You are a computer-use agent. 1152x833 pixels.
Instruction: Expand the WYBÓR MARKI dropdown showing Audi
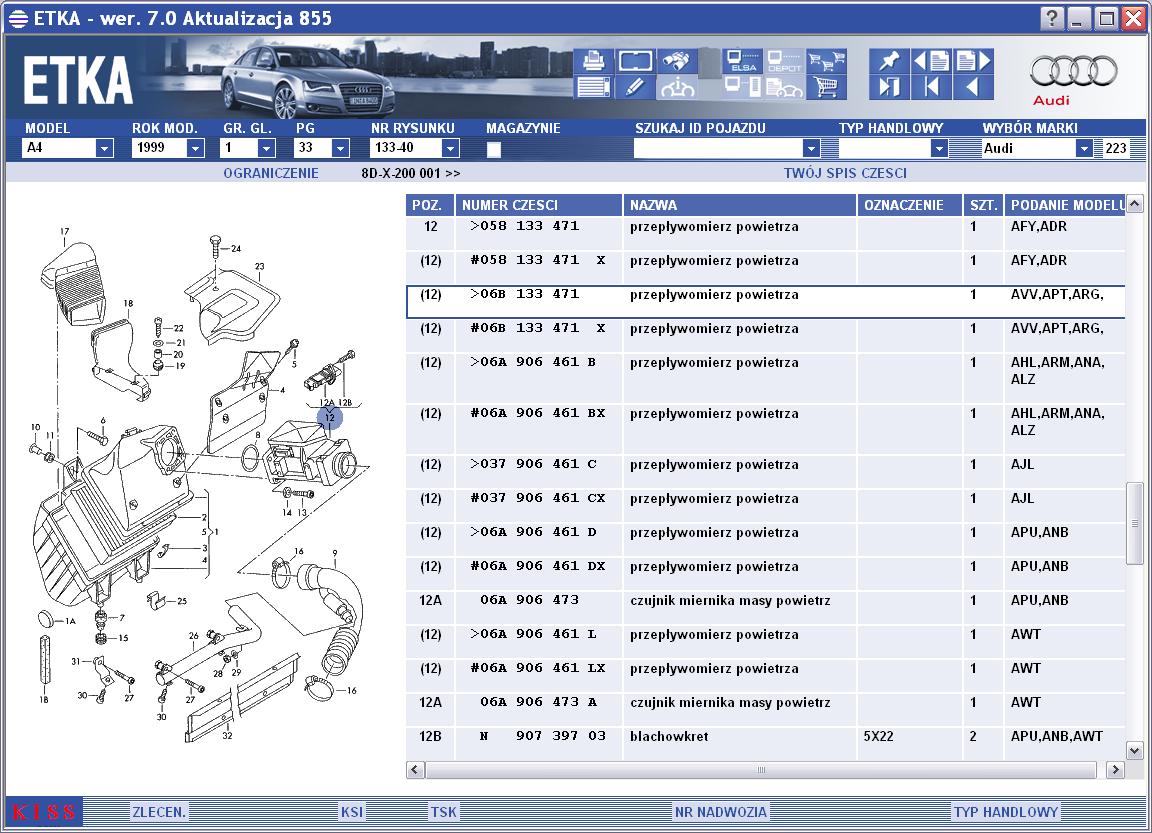click(1084, 148)
